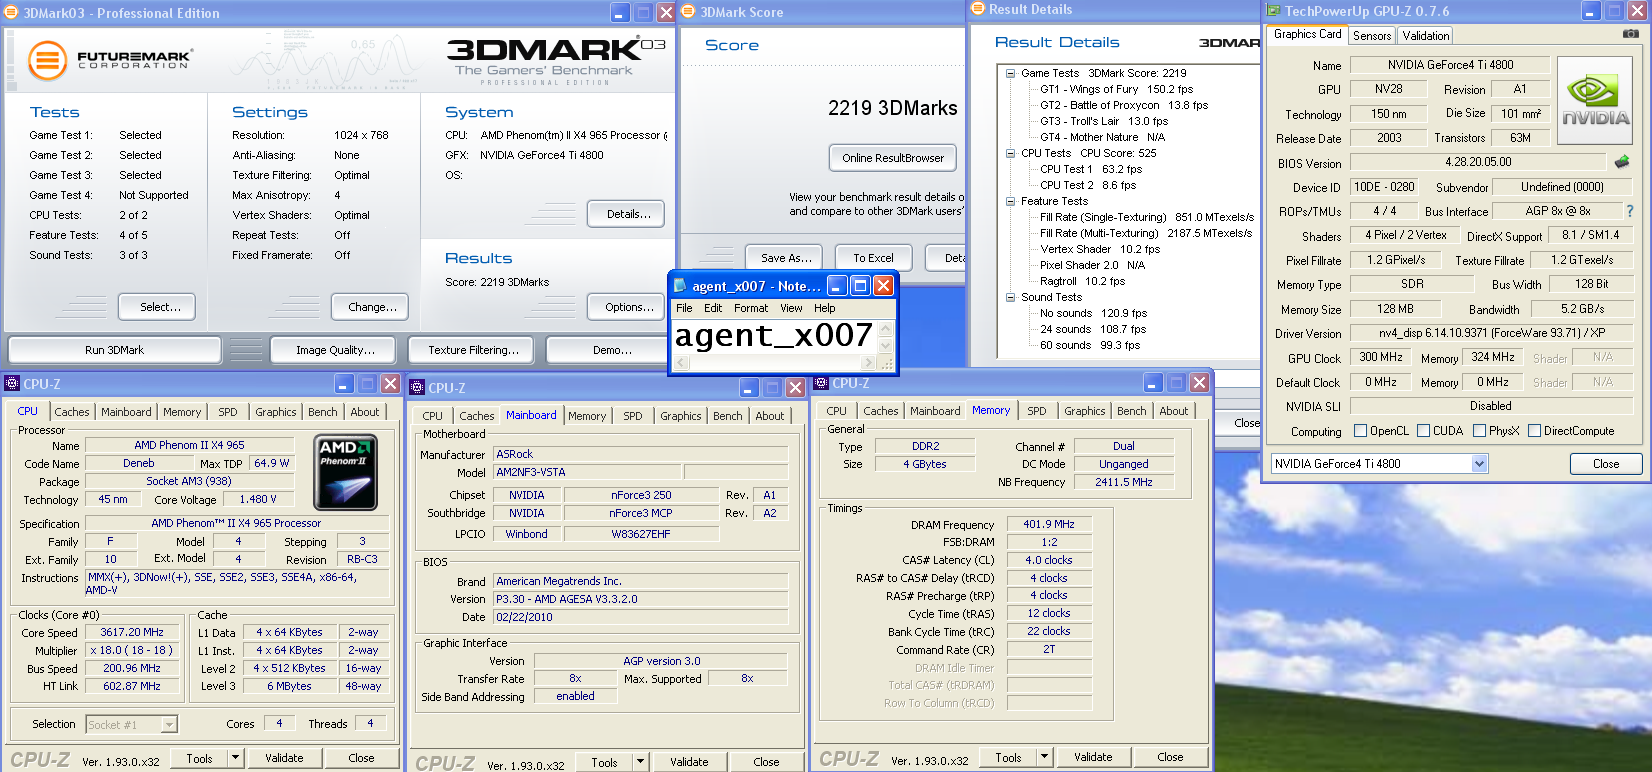Click Demo... button in 3DMark03
The image size is (1652, 772).
coord(612,350)
